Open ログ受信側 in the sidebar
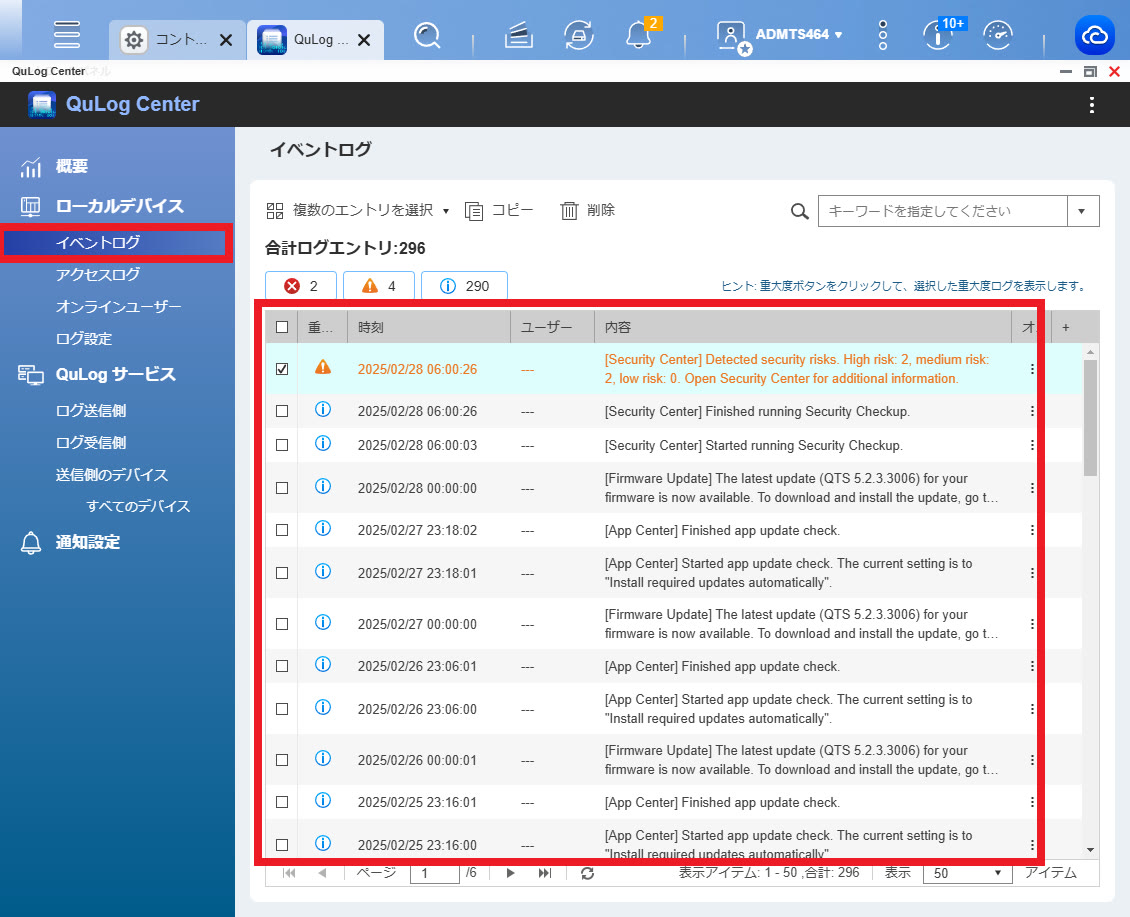The image size is (1130, 917). point(91,443)
